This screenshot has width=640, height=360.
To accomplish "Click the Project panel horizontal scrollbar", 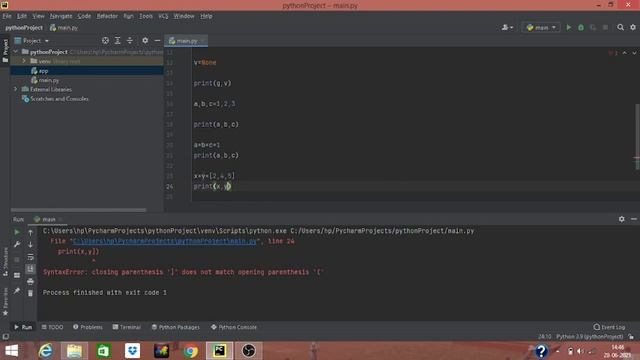I will pos(78,210).
